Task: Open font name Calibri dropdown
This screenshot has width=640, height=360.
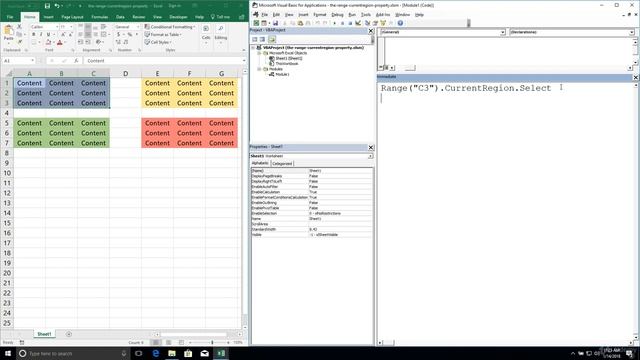Action: point(56,27)
